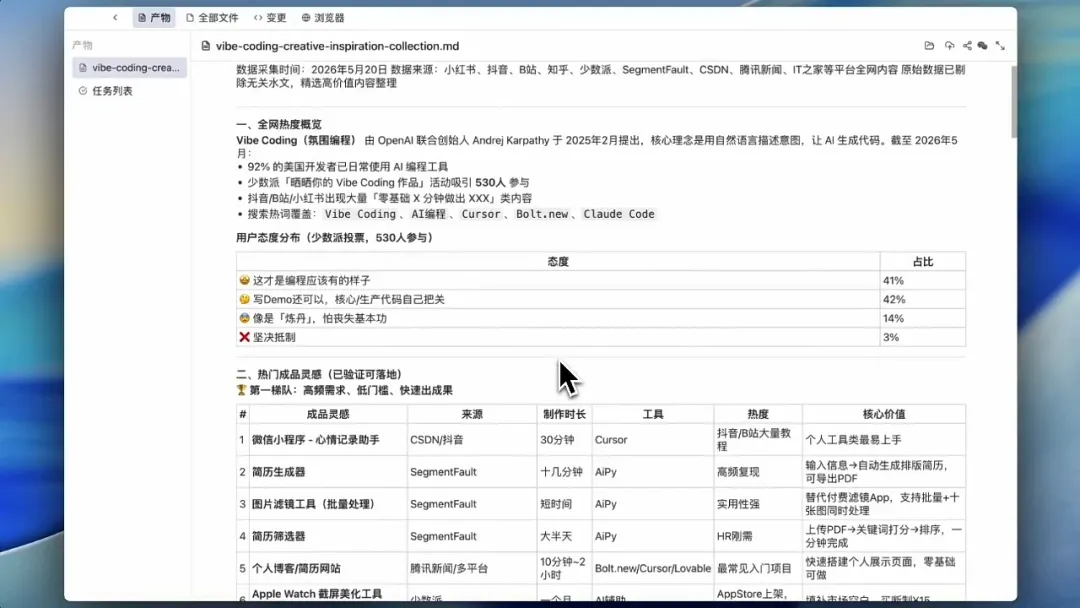Click the 第一梯队 trophy subheading
The height and width of the screenshot is (608, 1080).
coord(344,390)
